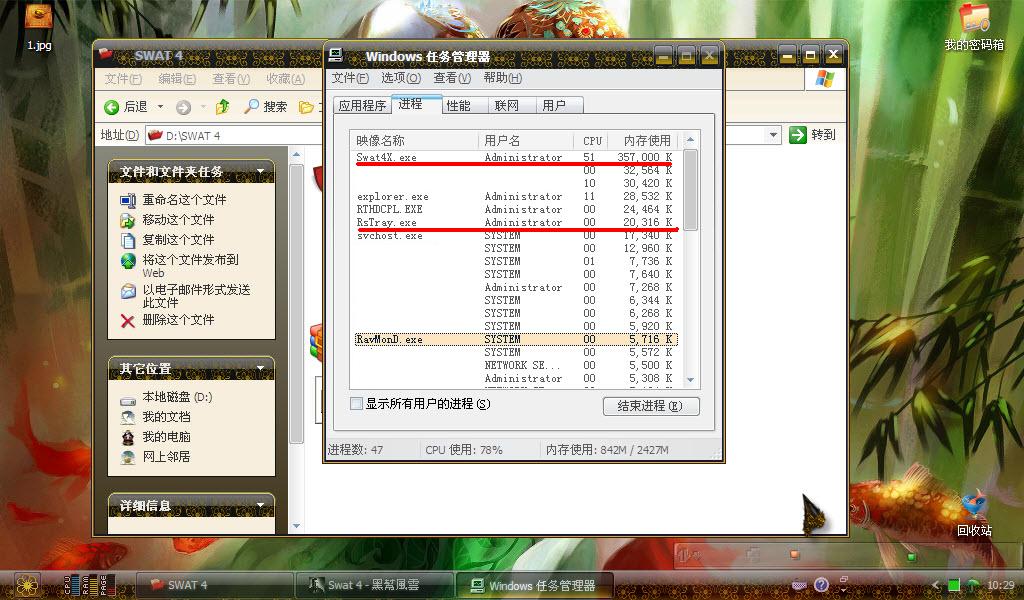Switch to the 性能 tab
Viewport: 1024px width, 600px height.
point(465,105)
